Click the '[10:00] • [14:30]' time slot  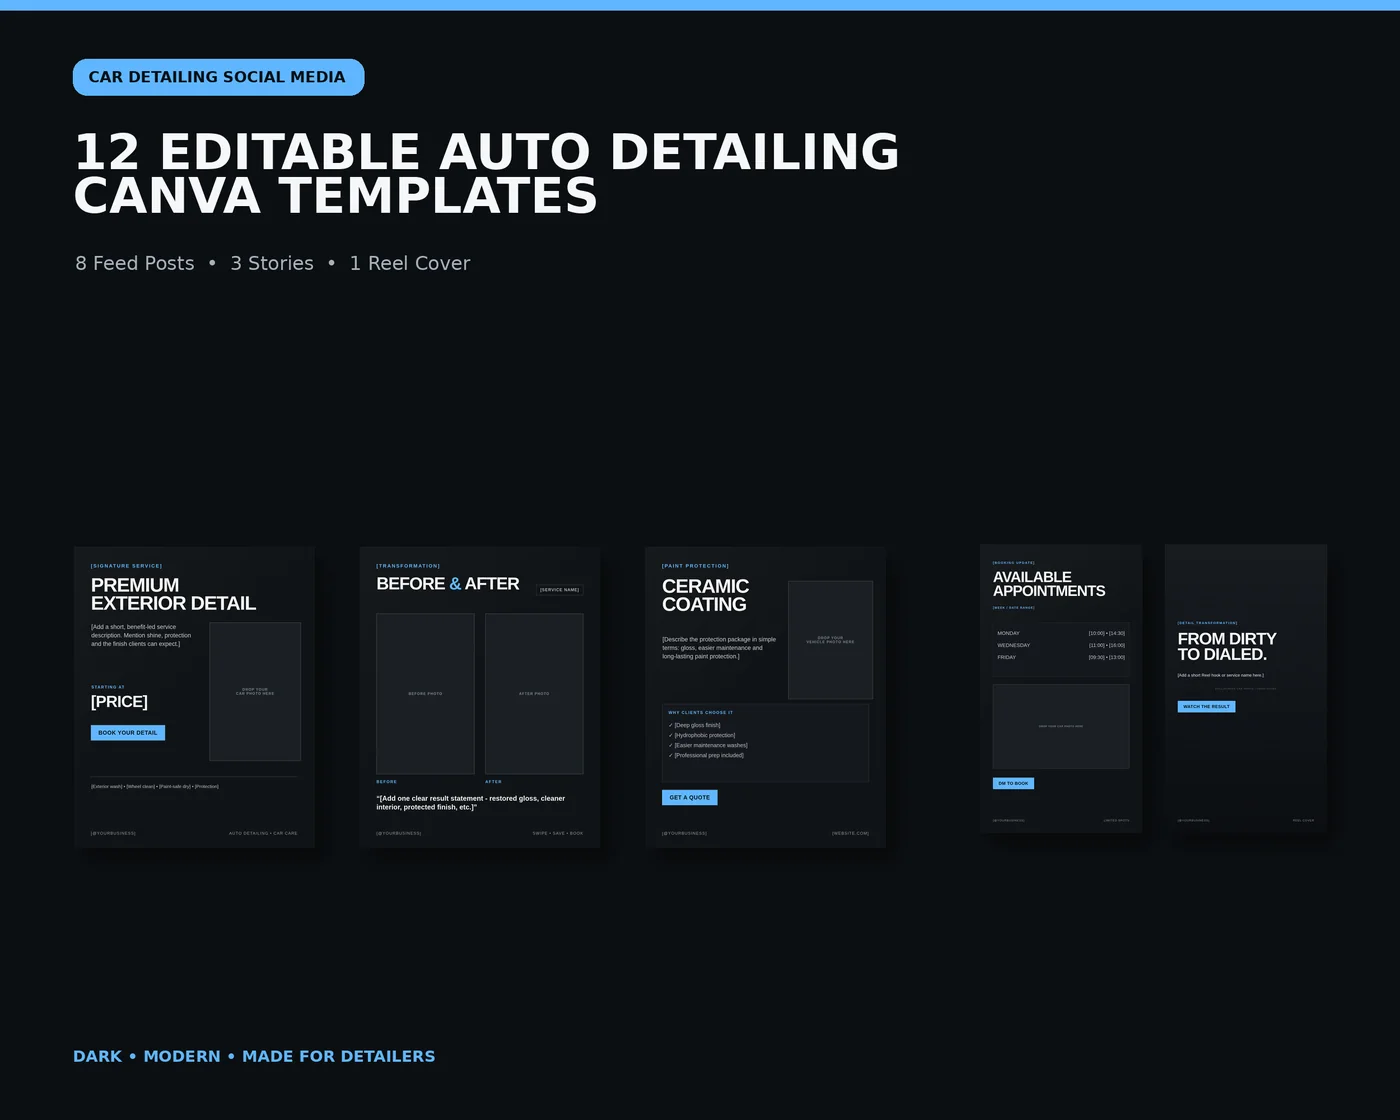click(x=1107, y=633)
